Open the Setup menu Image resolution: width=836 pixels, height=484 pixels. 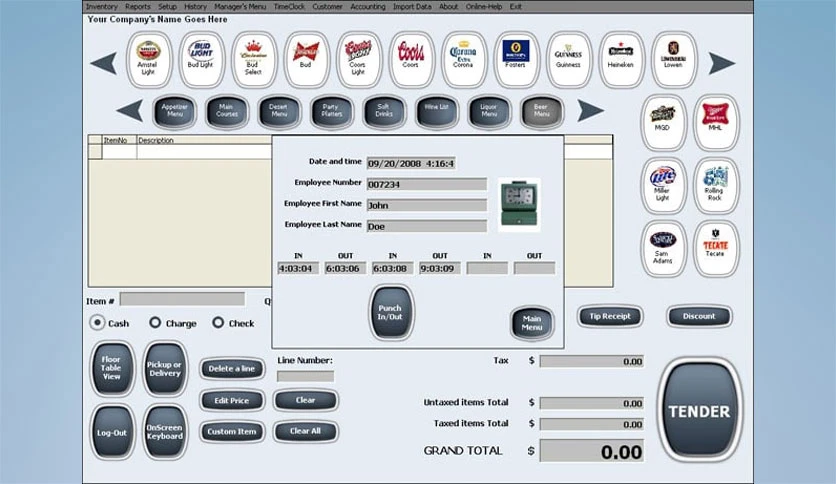coord(167,6)
